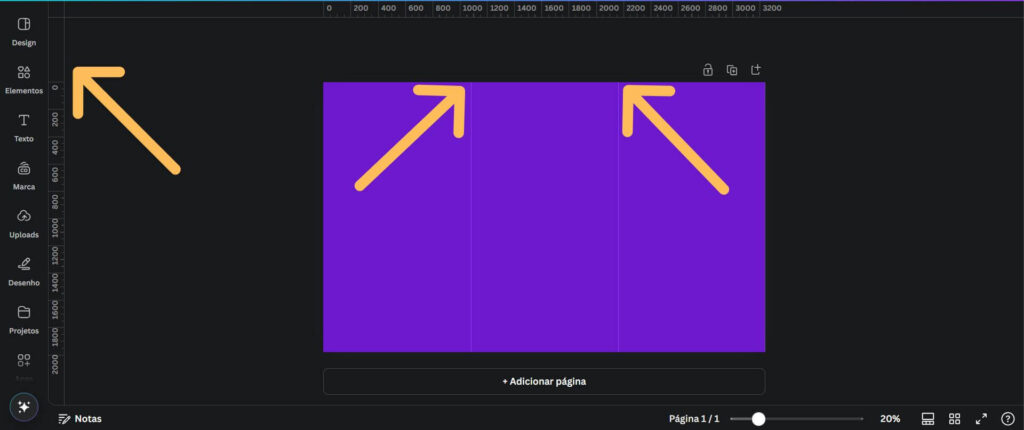Click the zoom slider handle
The width and height of the screenshot is (1024, 430).
pyautogui.click(x=759, y=419)
